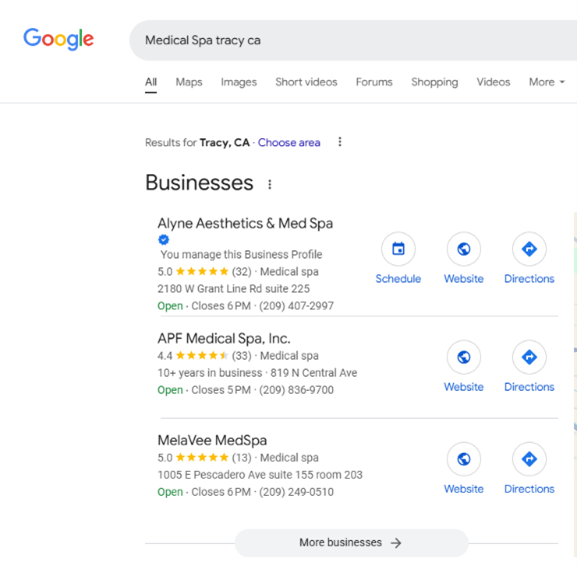
Task: Open three-dot menu next to Choose area
Action: [x=340, y=142]
